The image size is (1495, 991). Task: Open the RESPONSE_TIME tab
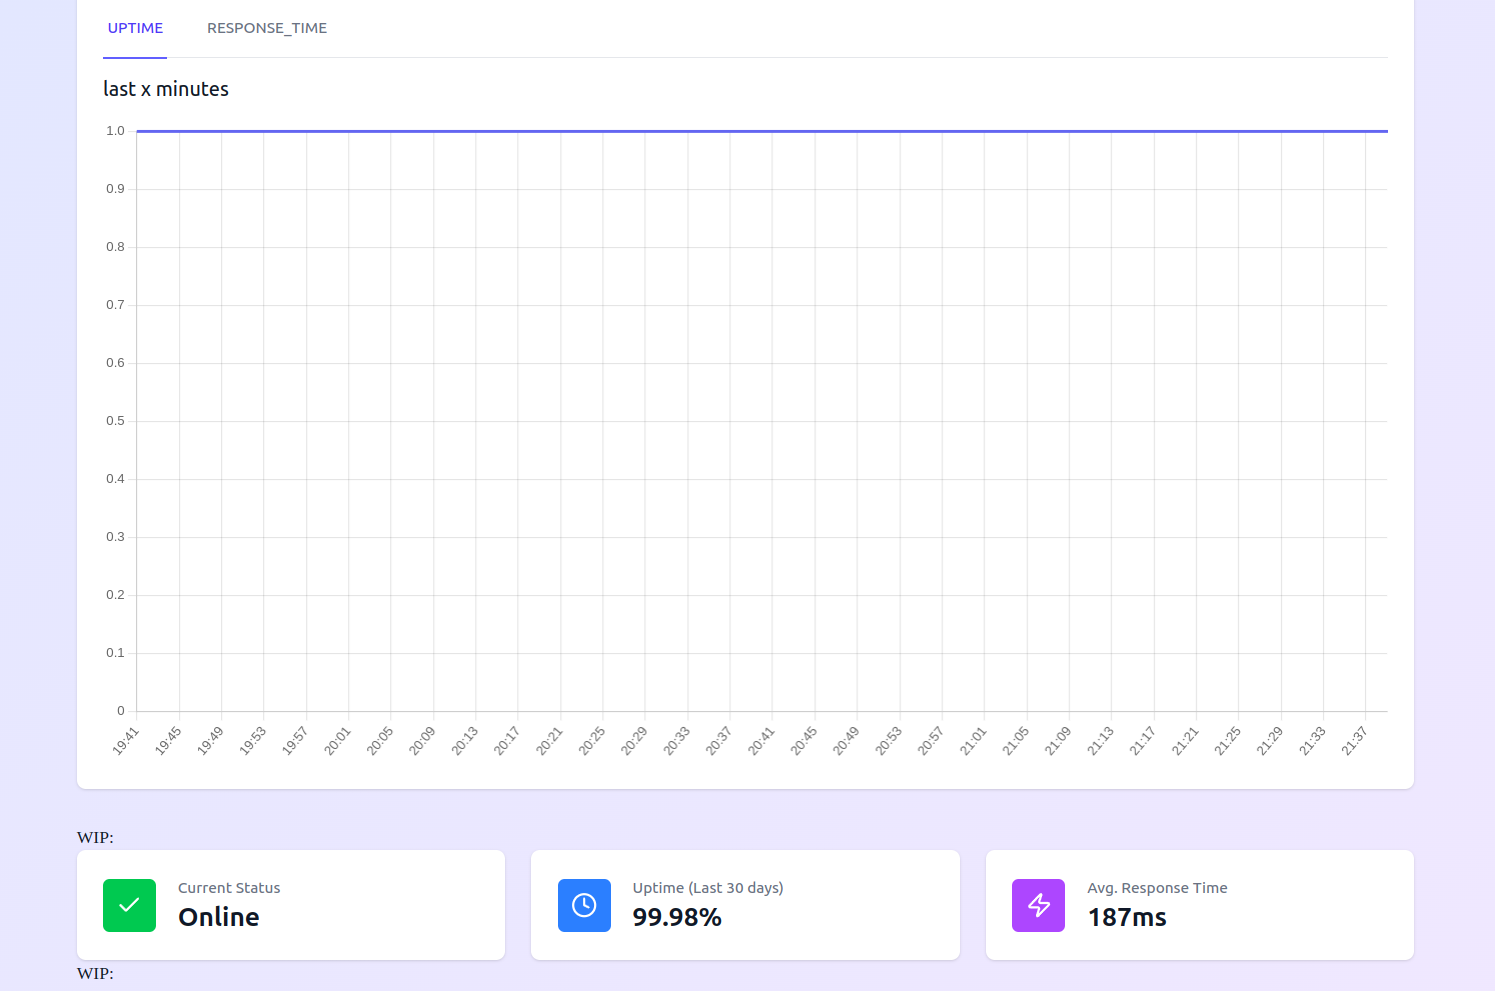[267, 28]
